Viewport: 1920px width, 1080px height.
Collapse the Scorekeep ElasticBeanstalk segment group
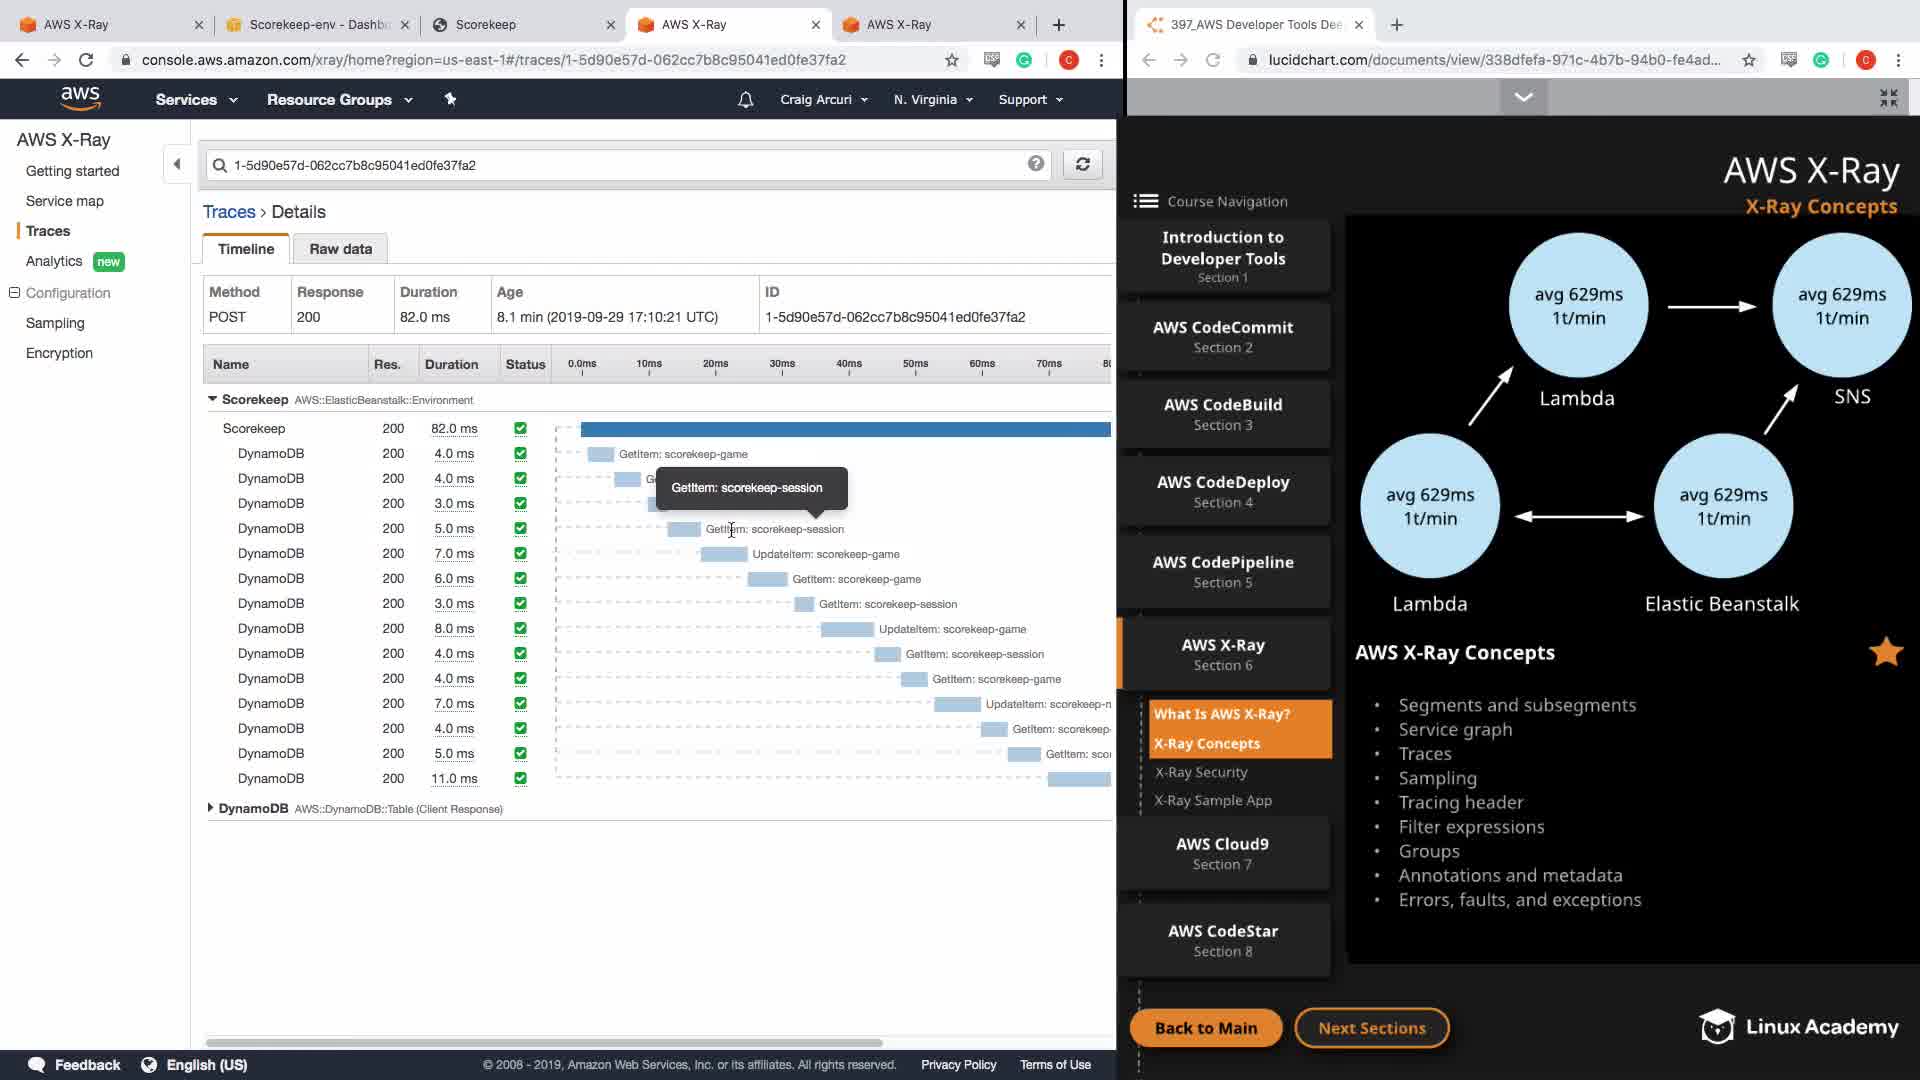pyautogui.click(x=212, y=399)
